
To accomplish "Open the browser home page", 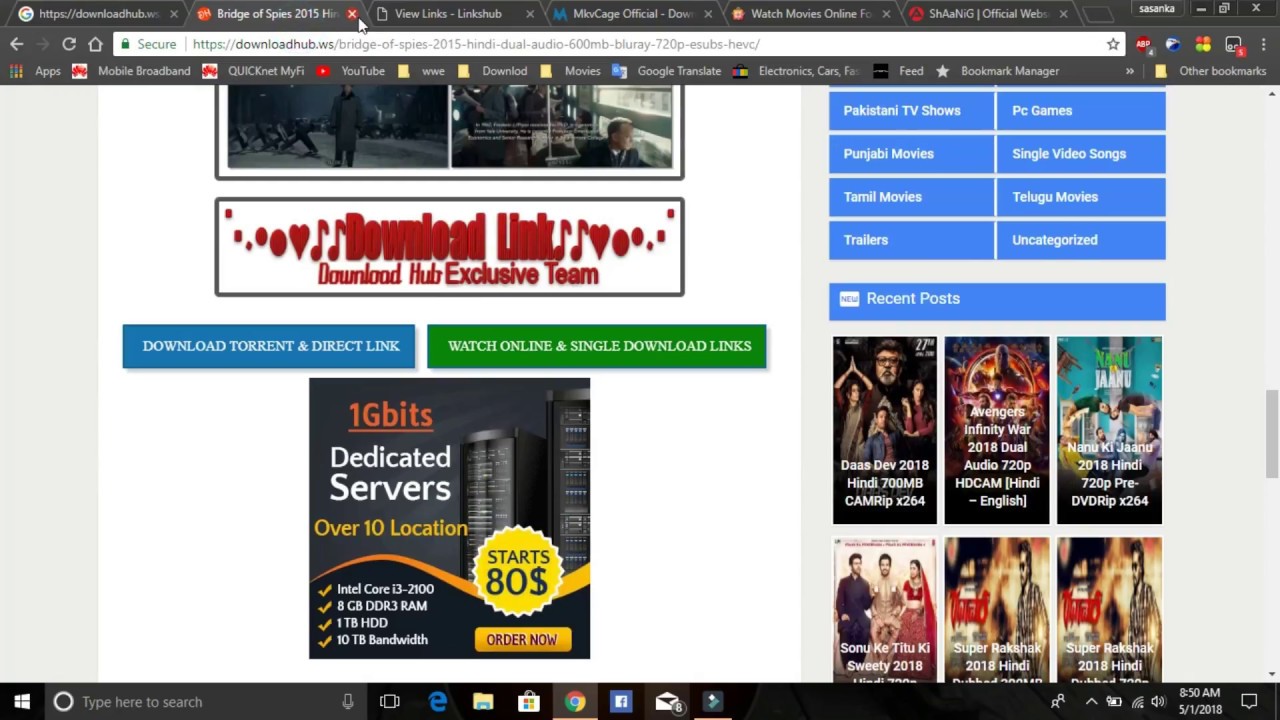I will click(95, 44).
